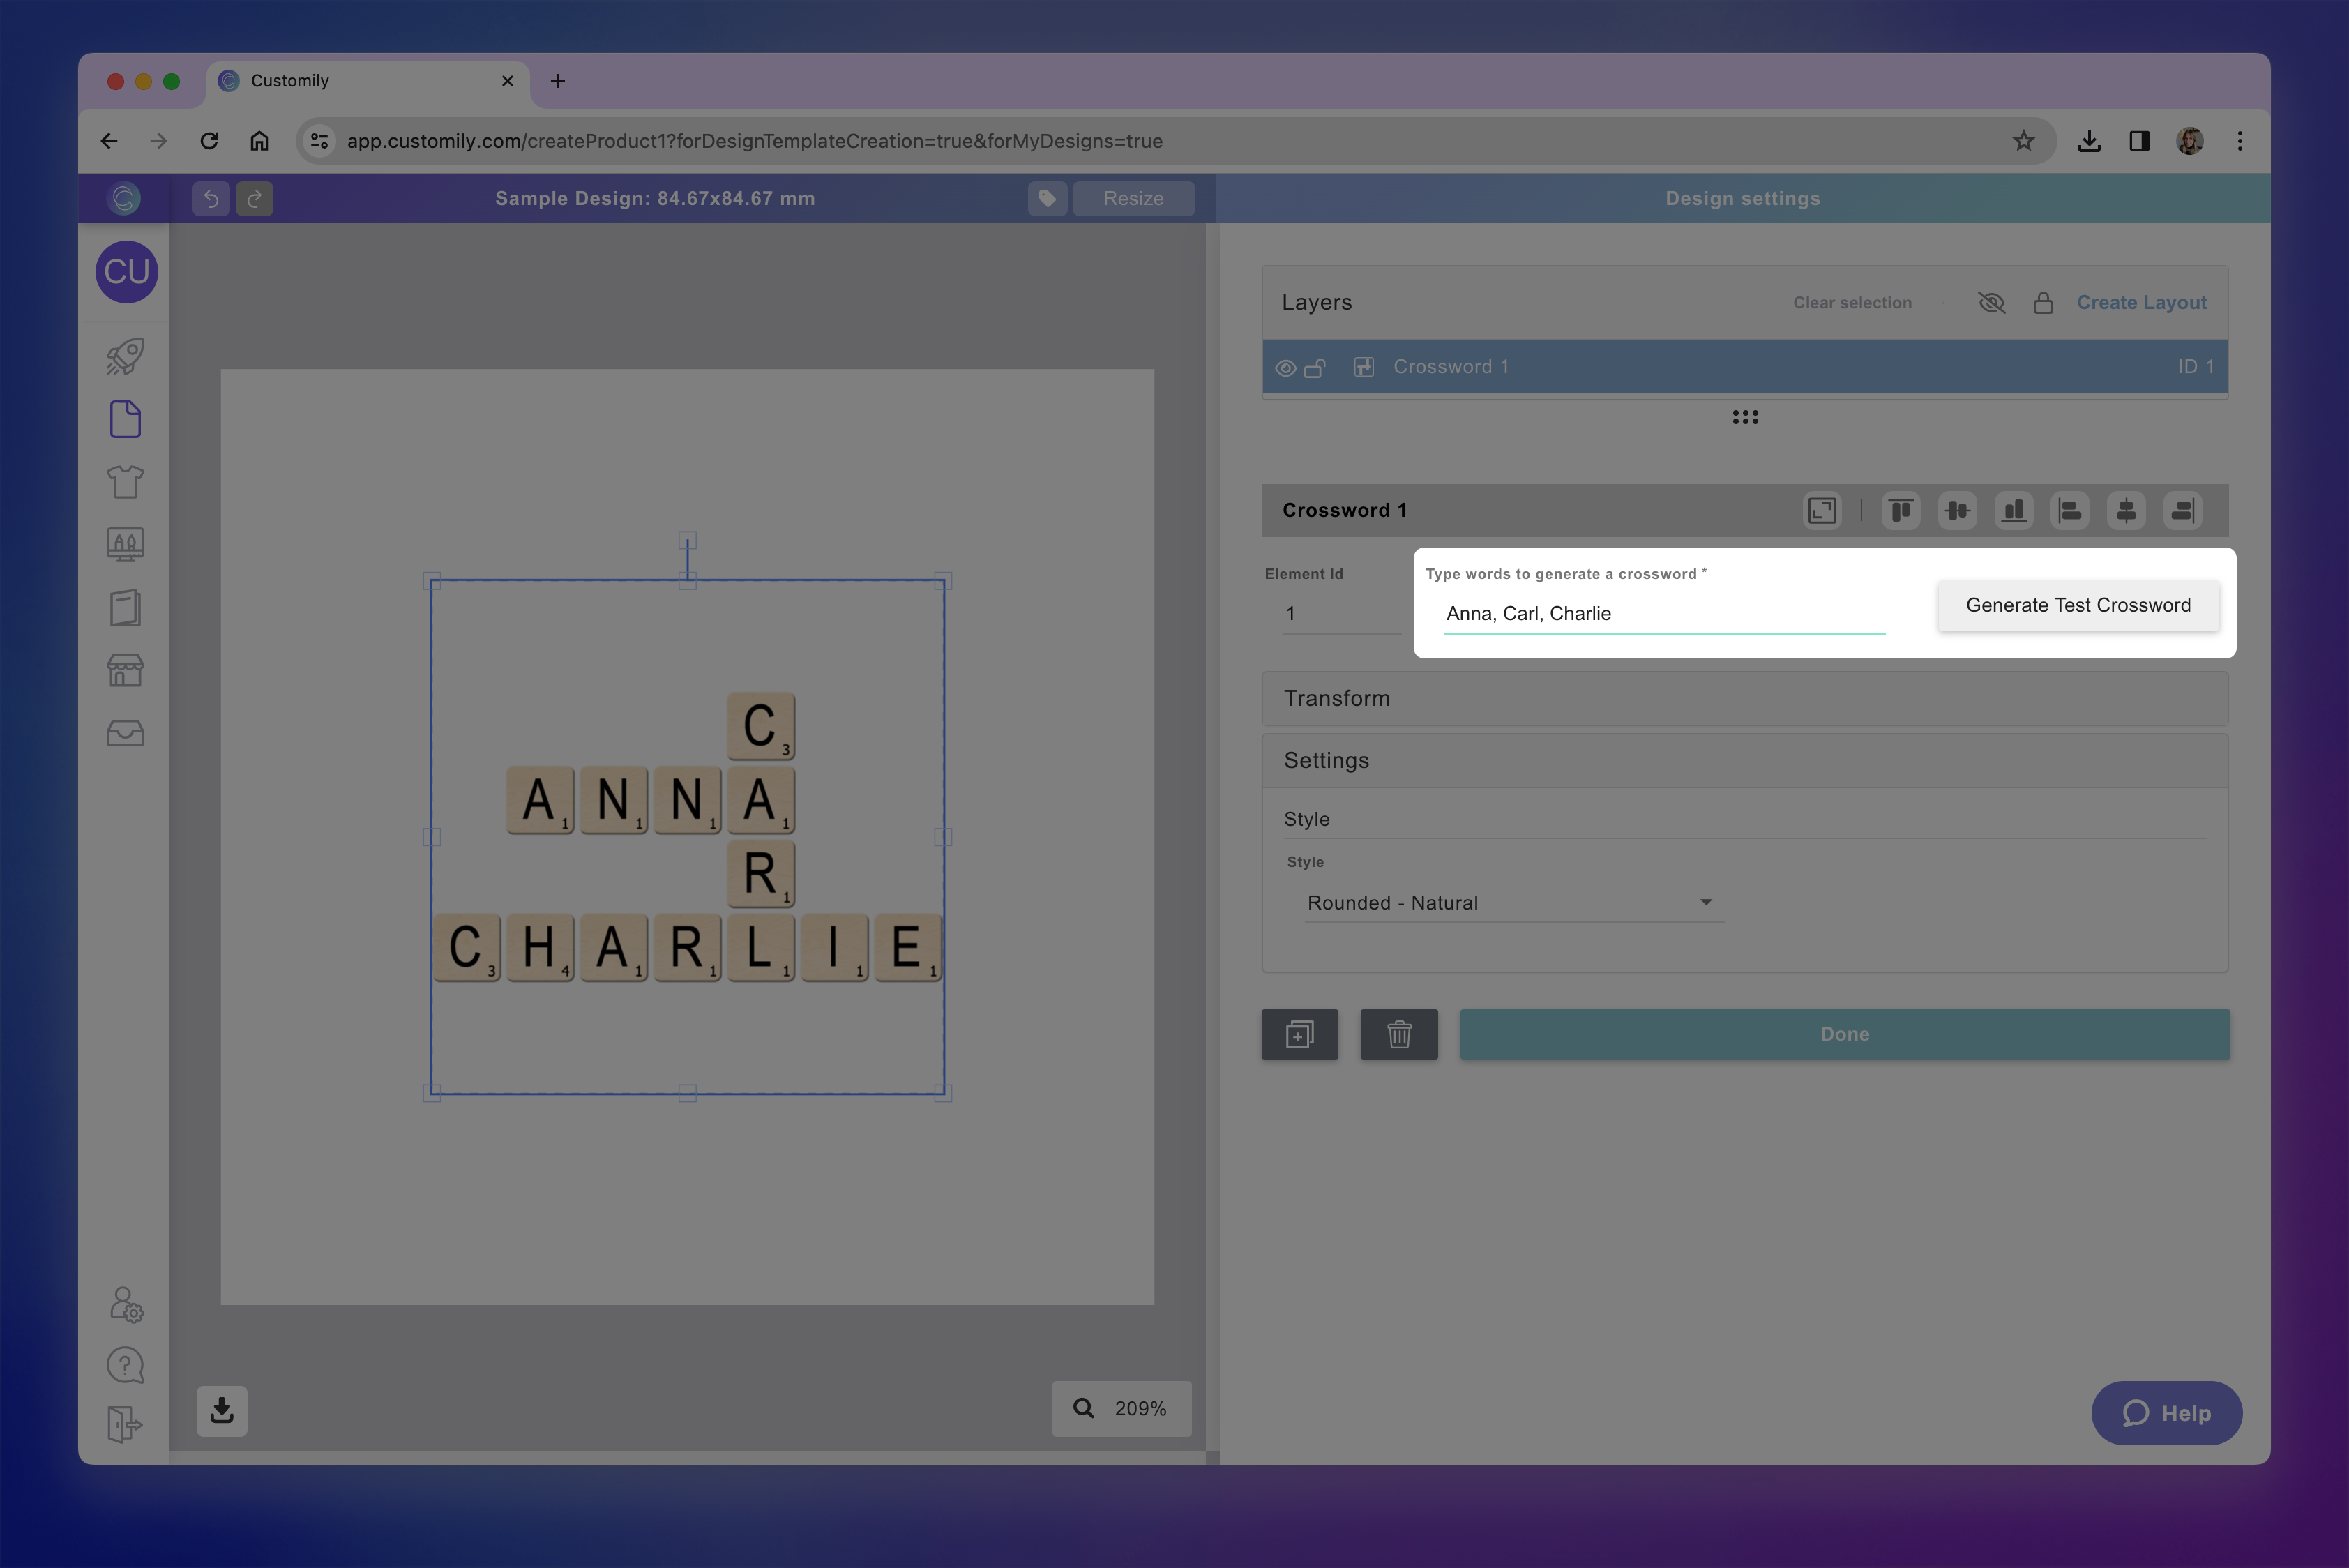Lock the Crossword 1 layer
This screenshot has height=1568, width=2349.
1316,367
